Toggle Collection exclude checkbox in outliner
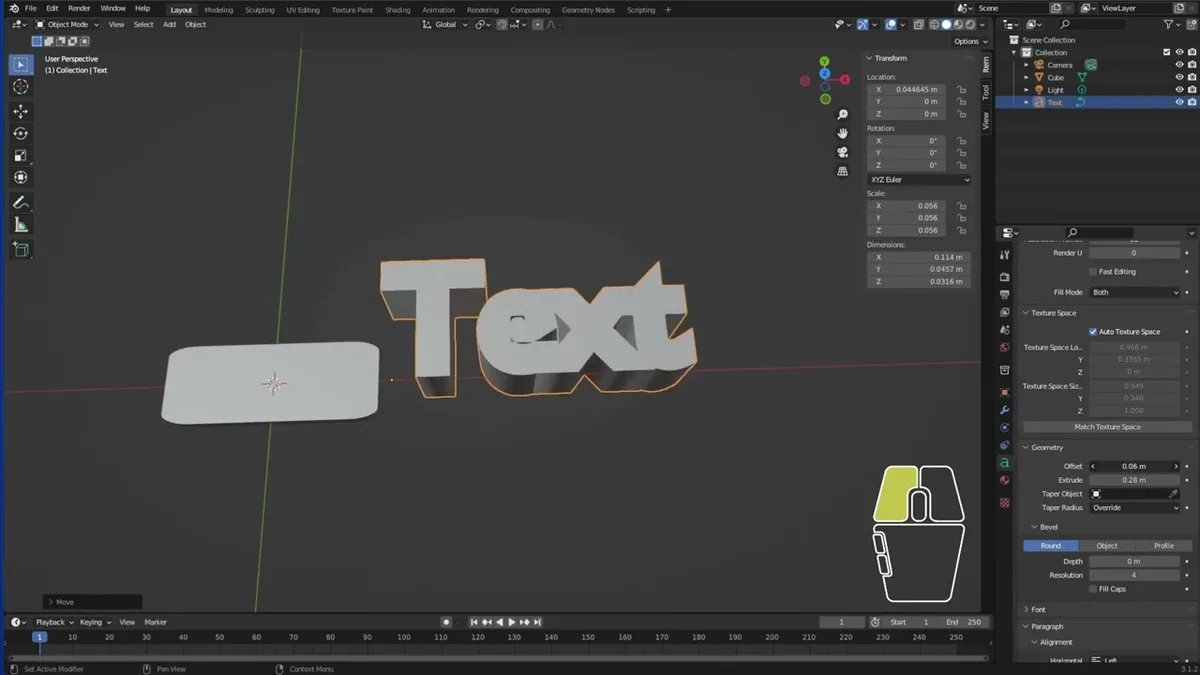Image resolution: width=1200 pixels, height=675 pixels. tap(1166, 52)
